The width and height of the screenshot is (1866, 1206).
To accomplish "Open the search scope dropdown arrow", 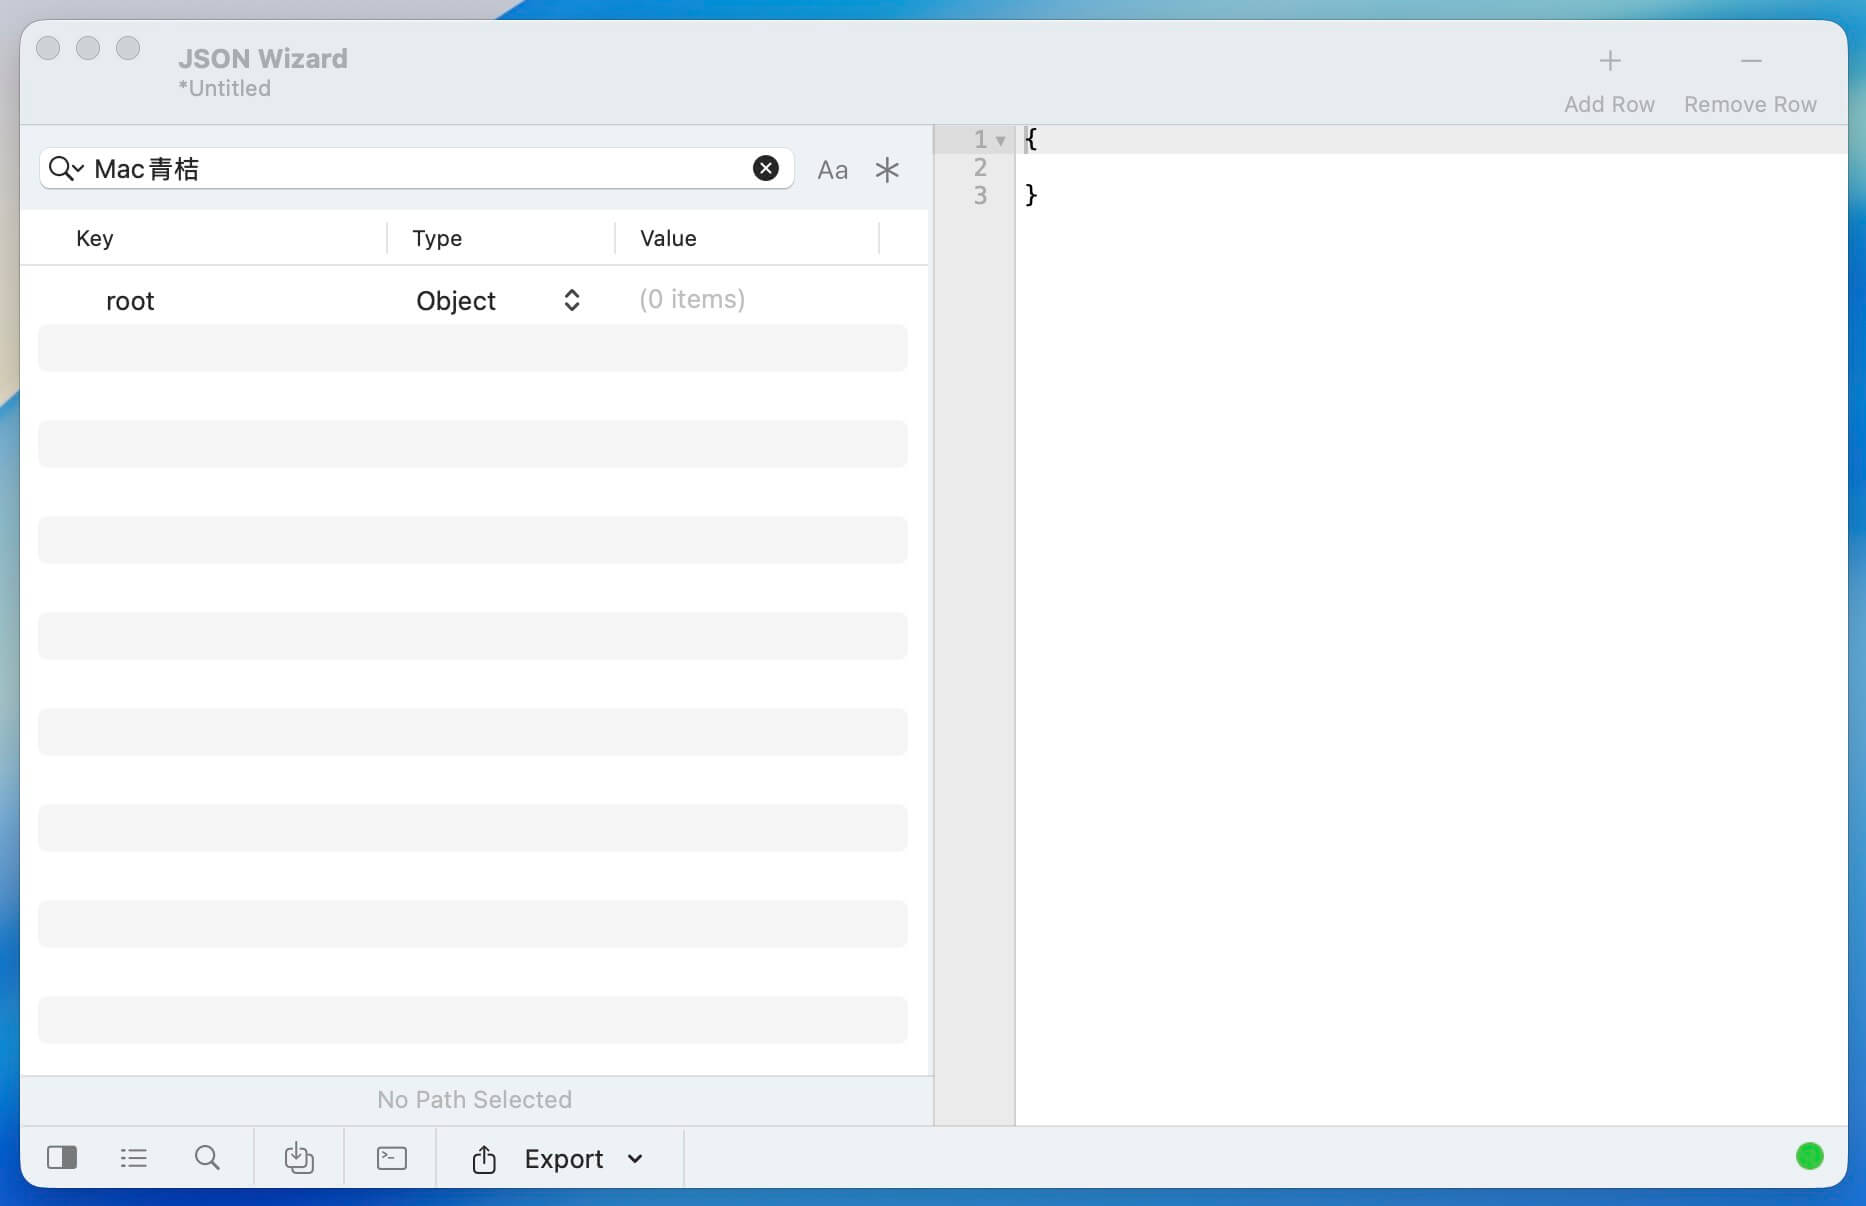I will 76,172.
